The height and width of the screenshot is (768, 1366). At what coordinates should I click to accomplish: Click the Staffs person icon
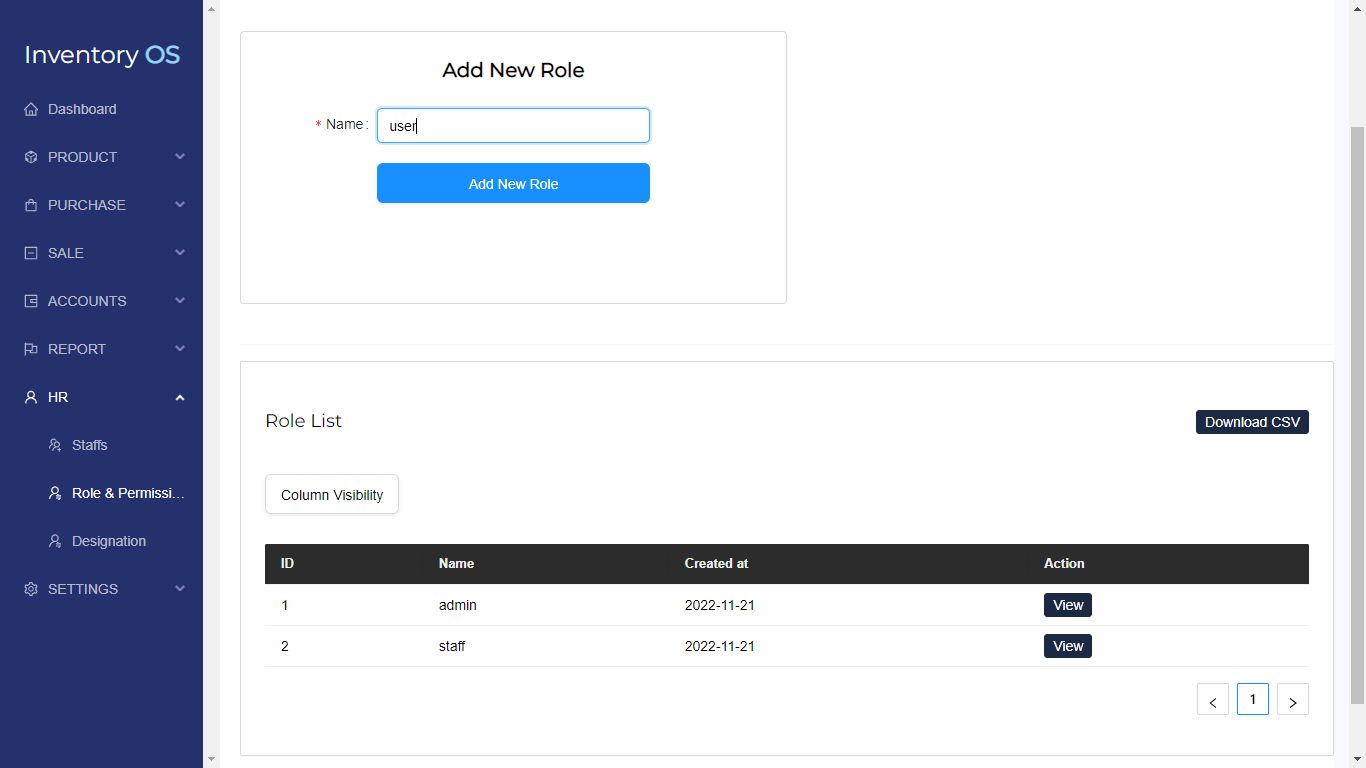[x=55, y=445]
